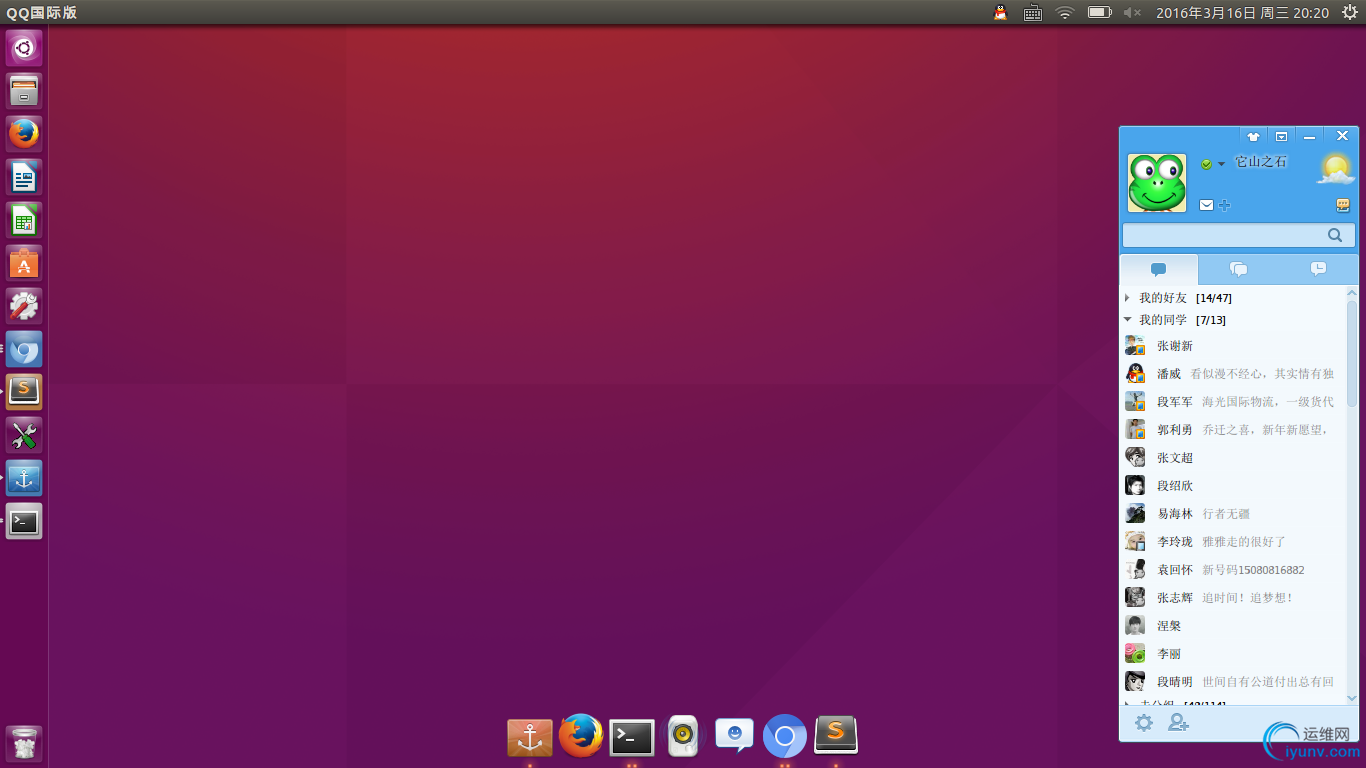Launch Firefox from the left launcher

click(x=24, y=134)
